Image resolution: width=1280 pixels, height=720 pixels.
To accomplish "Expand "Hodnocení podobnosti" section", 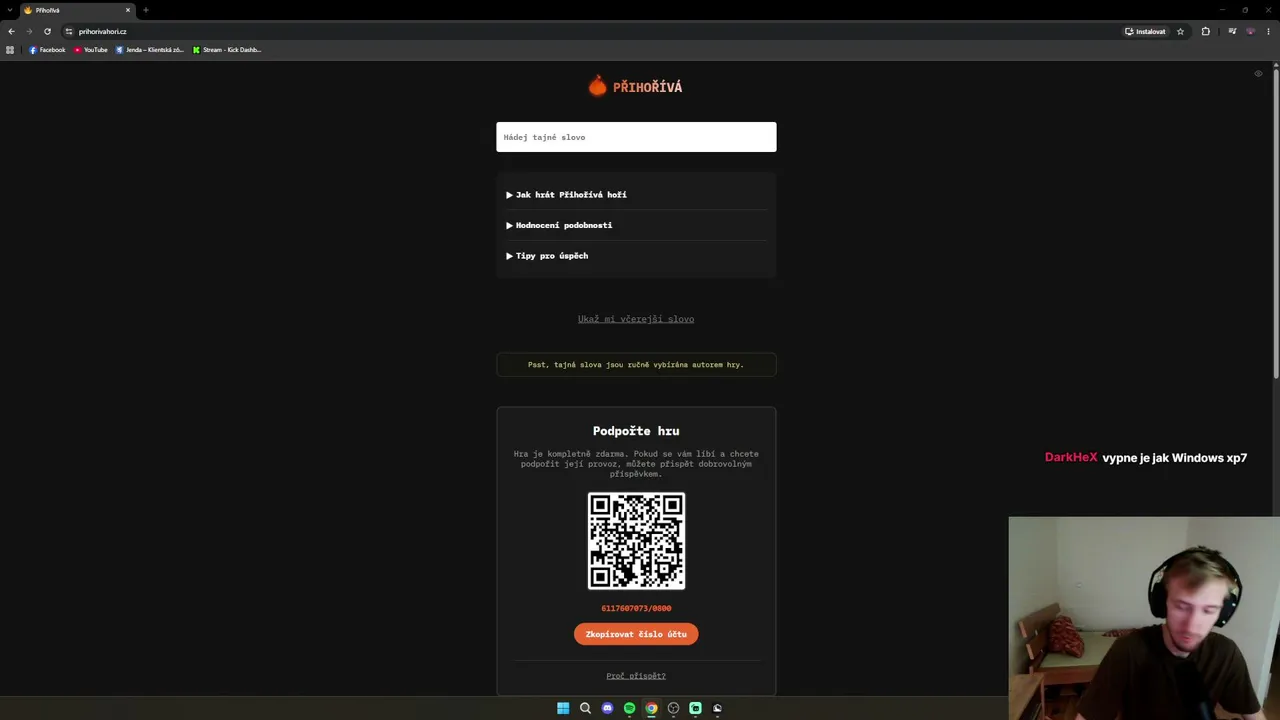I will click(x=559, y=225).
